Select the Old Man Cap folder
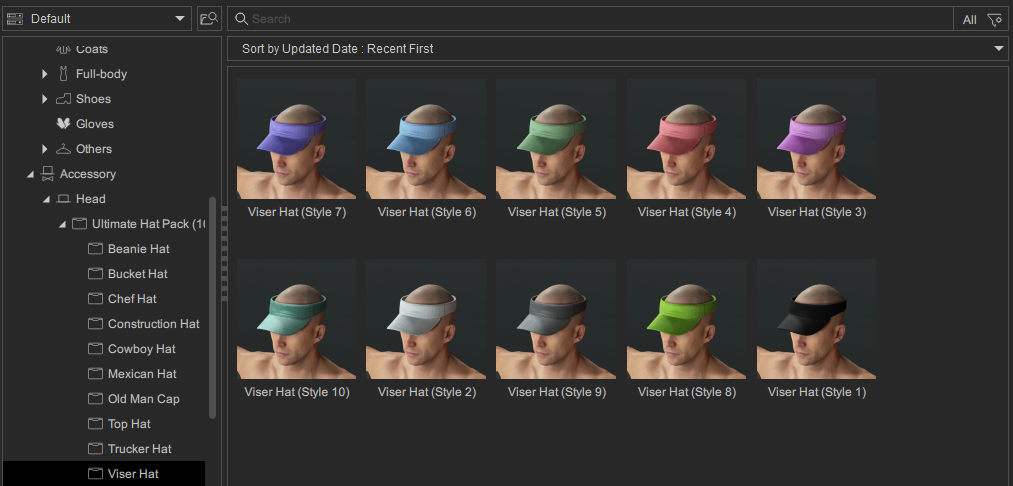Image resolution: width=1013 pixels, height=486 pixels. click(144, 399)
